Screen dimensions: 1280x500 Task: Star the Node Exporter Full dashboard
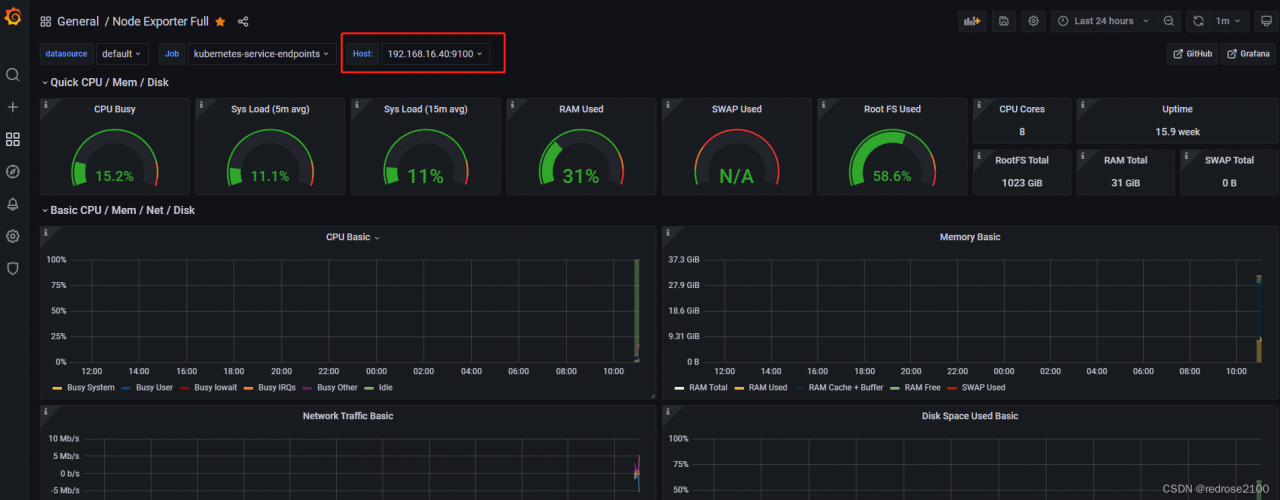tap(220, 21)
